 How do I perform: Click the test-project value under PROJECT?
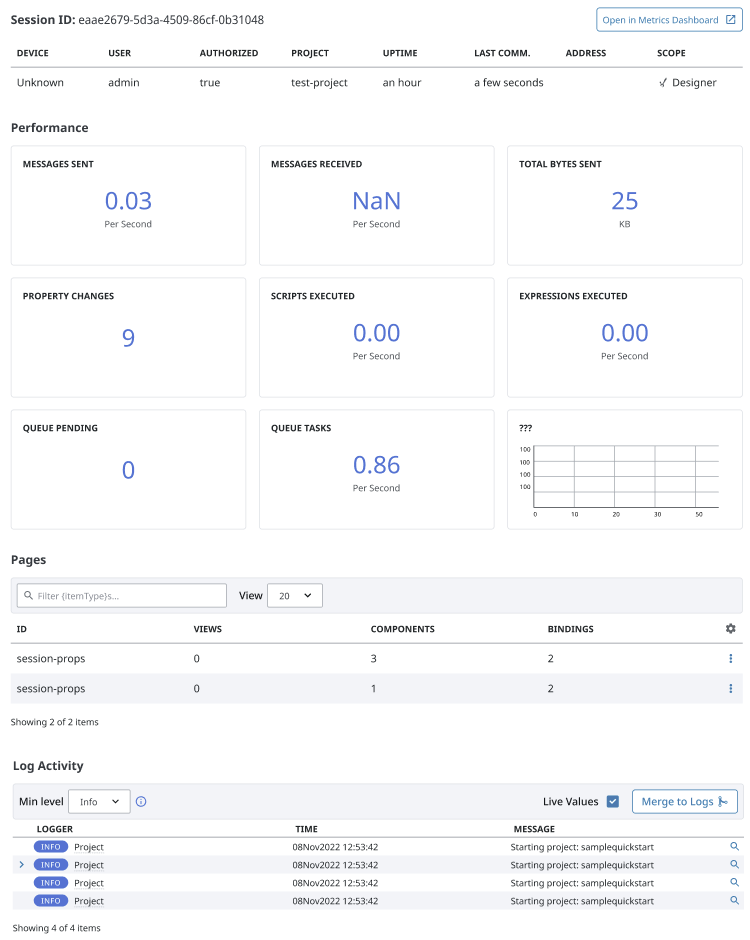tap(319, 83)
